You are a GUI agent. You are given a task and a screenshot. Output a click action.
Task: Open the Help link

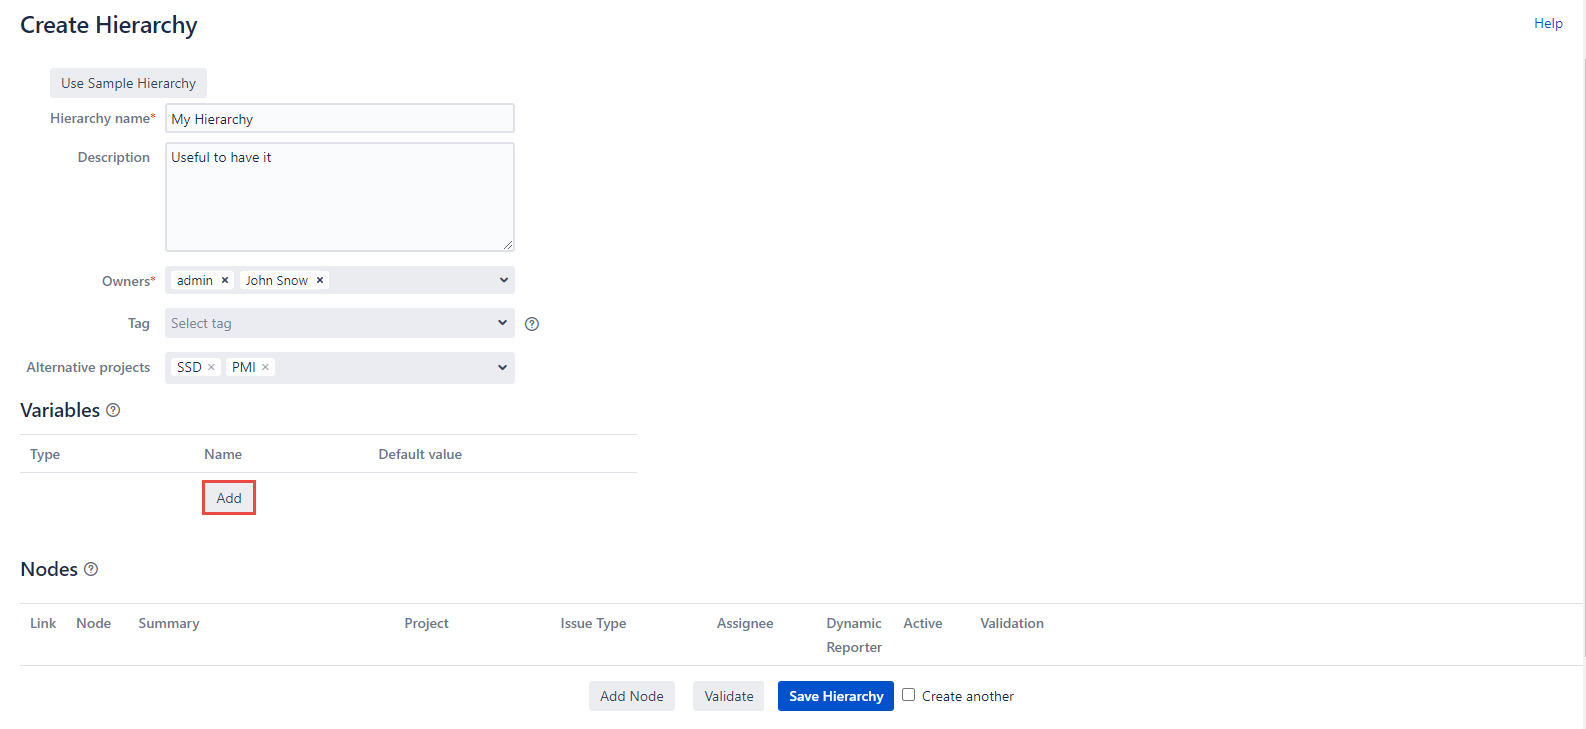1547,23
